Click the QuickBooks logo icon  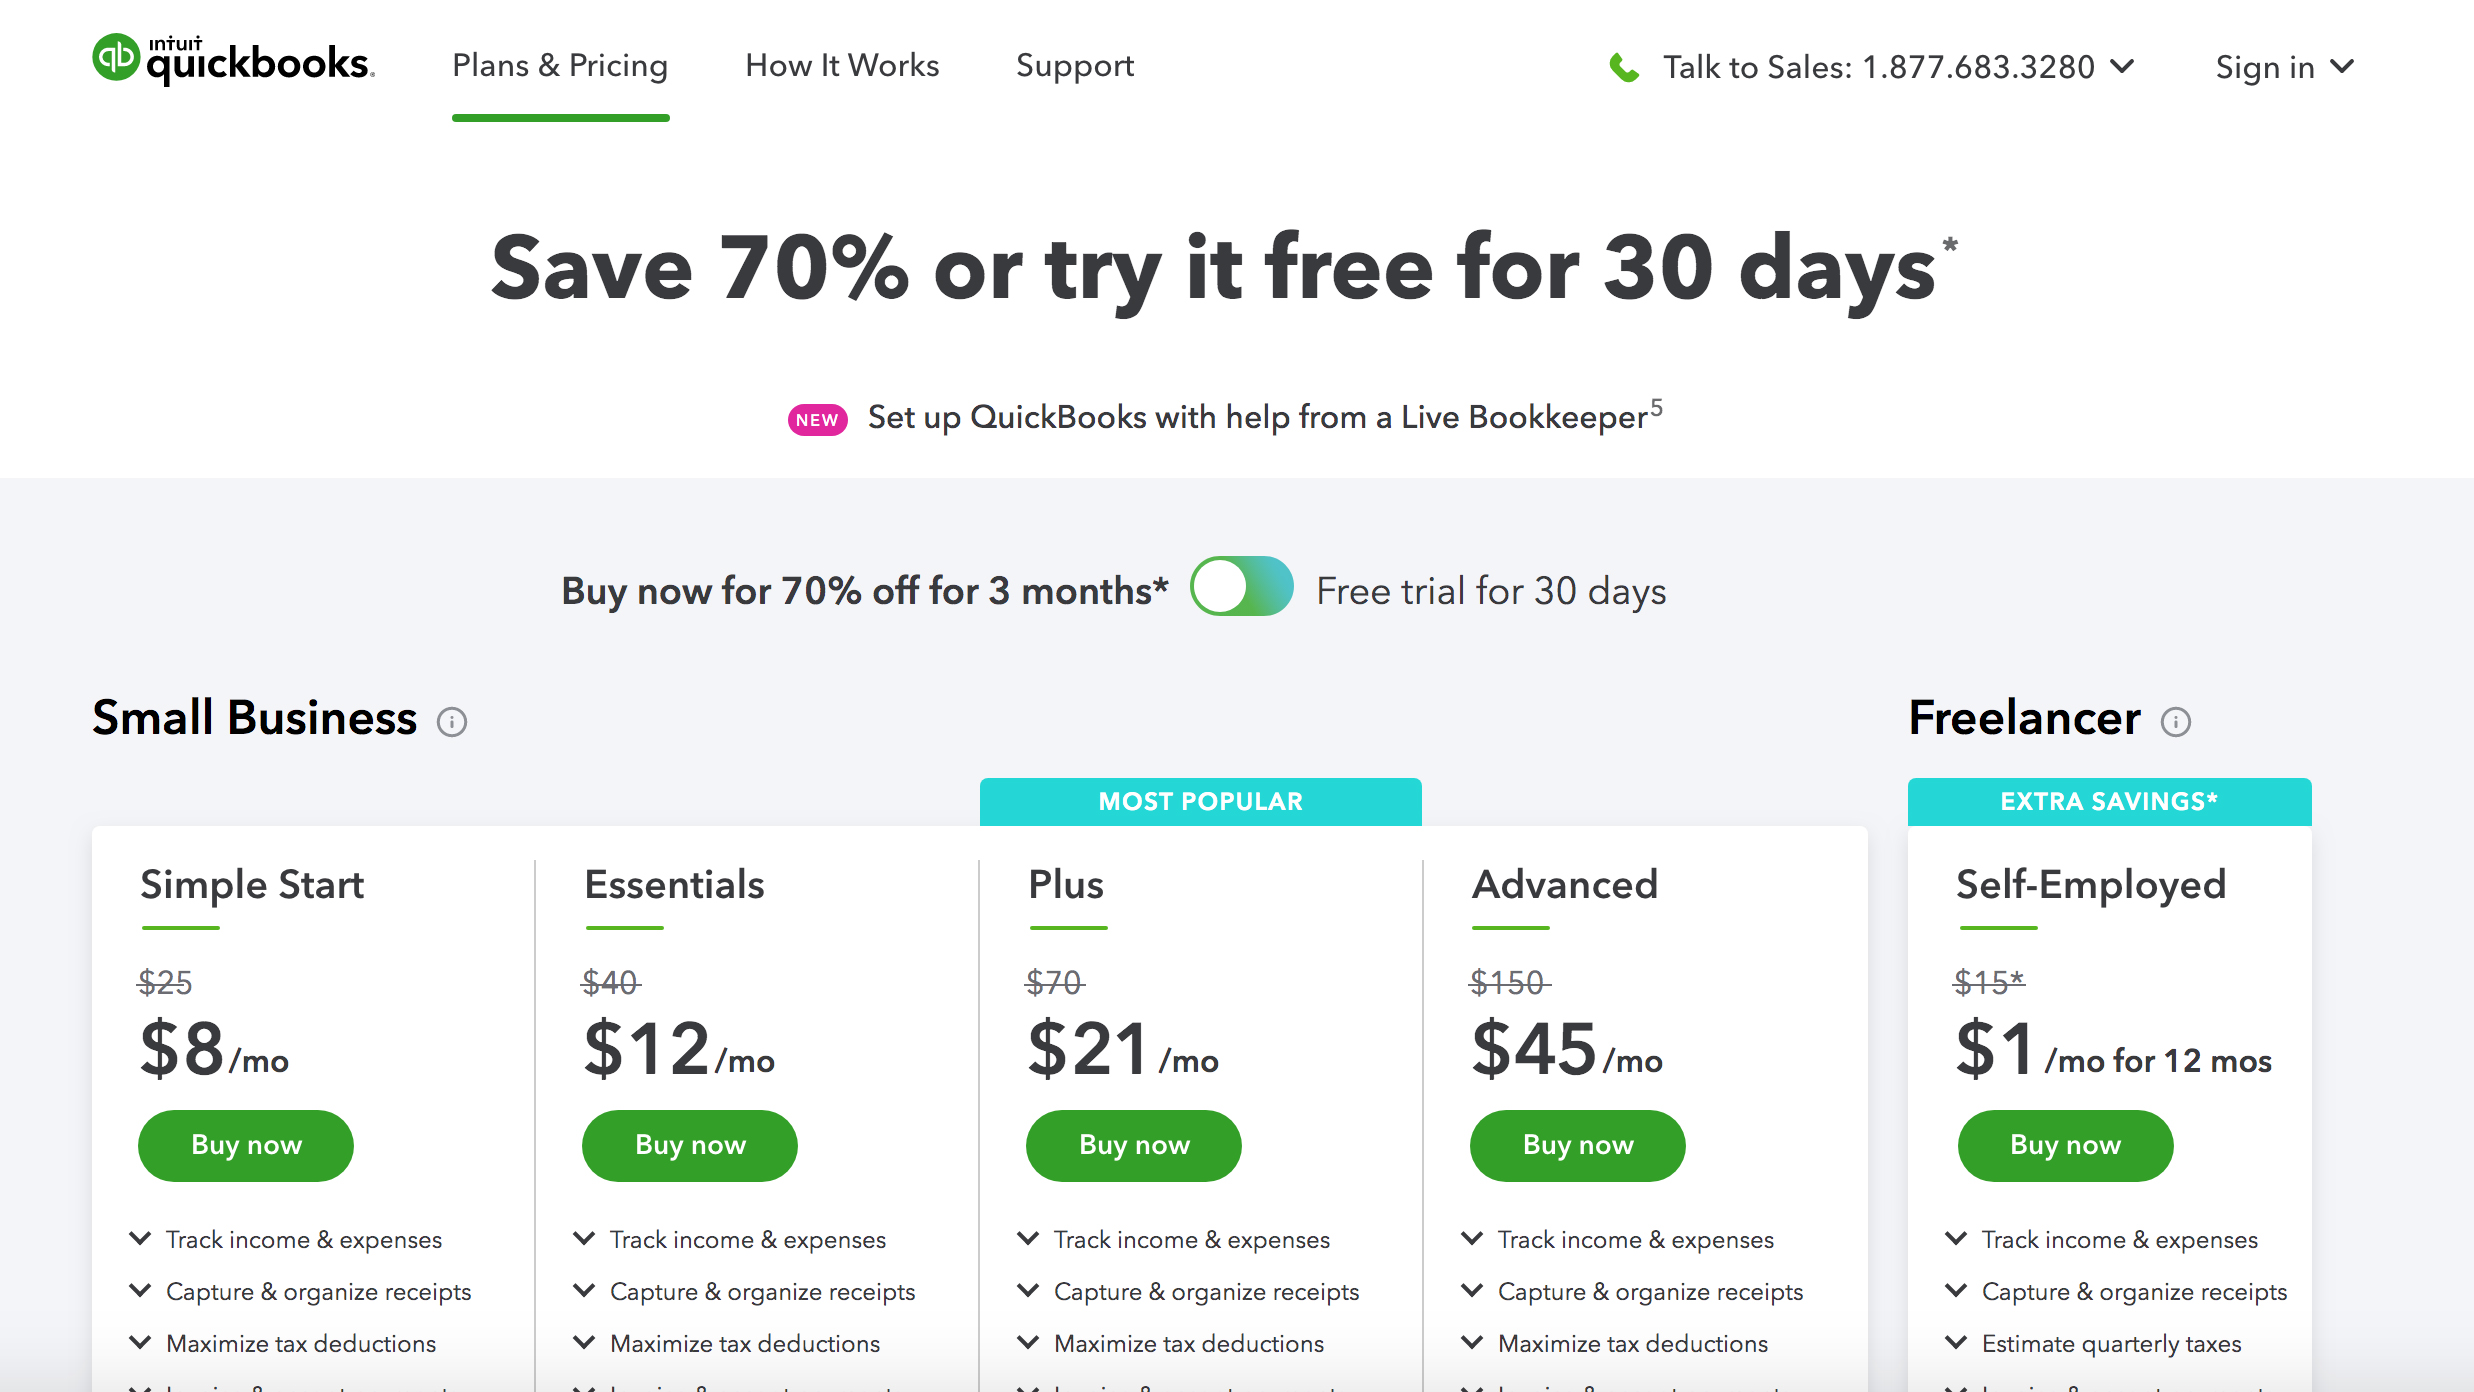coord(116,58)
